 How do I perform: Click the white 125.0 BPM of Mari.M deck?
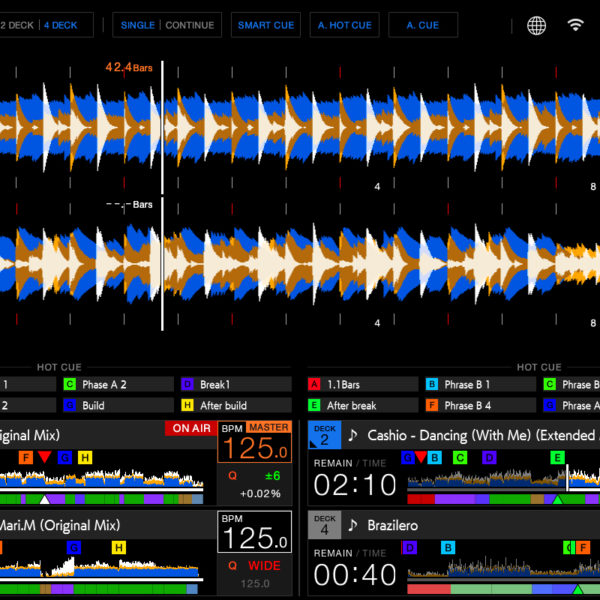(255, 538)
